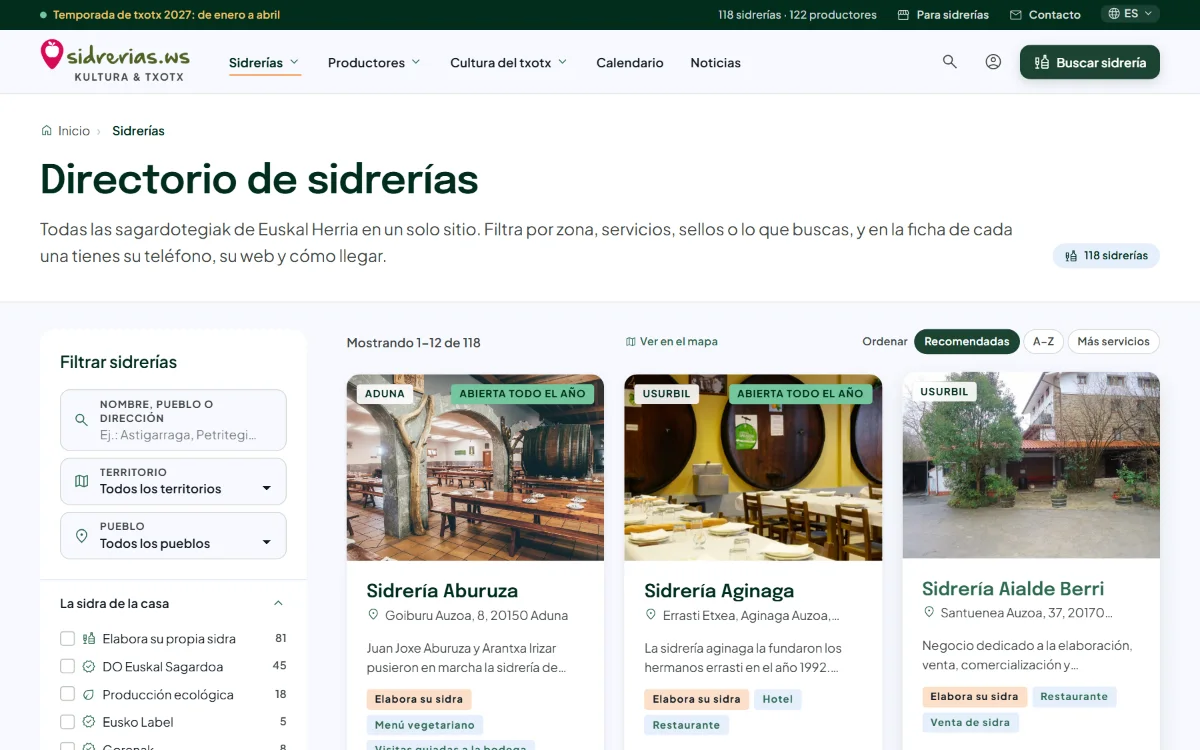Open Sidrería Aialde Berri photo
Viewport: 1200px width, 750px height.
click(1031, 465)
